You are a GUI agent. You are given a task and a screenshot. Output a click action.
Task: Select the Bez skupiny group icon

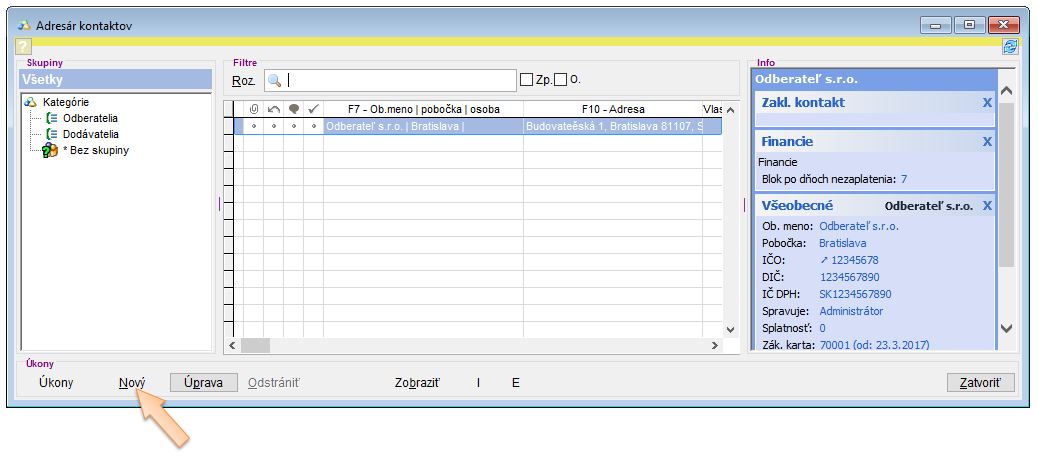click(49, 150)
